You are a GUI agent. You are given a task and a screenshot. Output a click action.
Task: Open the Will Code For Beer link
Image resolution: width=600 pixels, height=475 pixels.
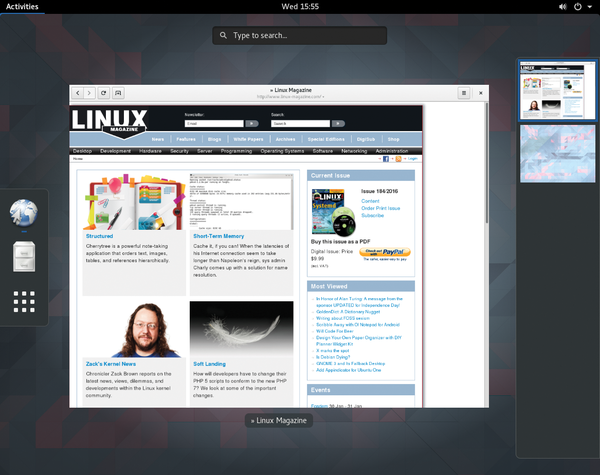click(335, 331)
